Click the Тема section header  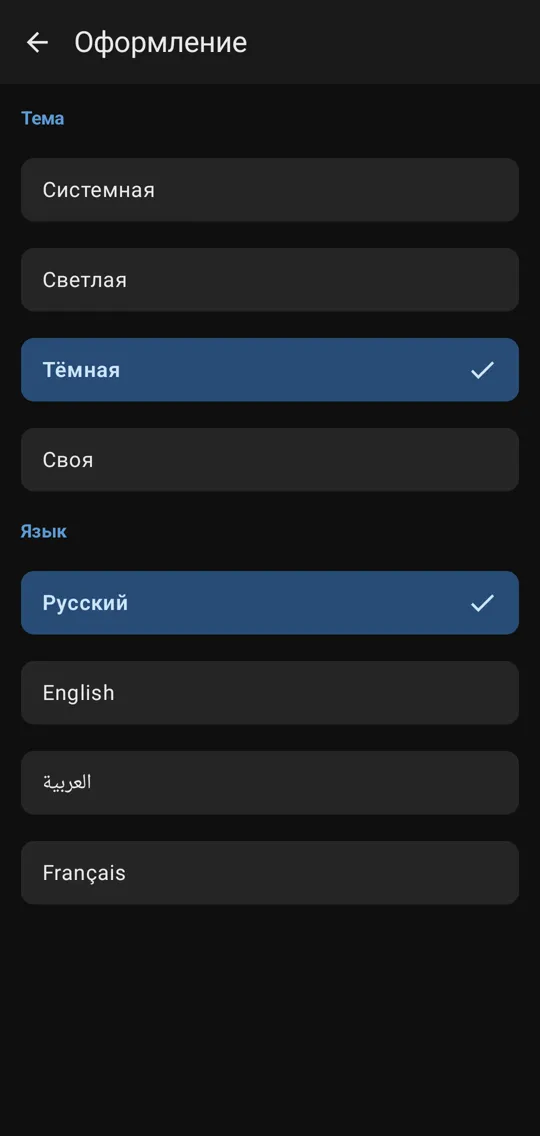42,118
